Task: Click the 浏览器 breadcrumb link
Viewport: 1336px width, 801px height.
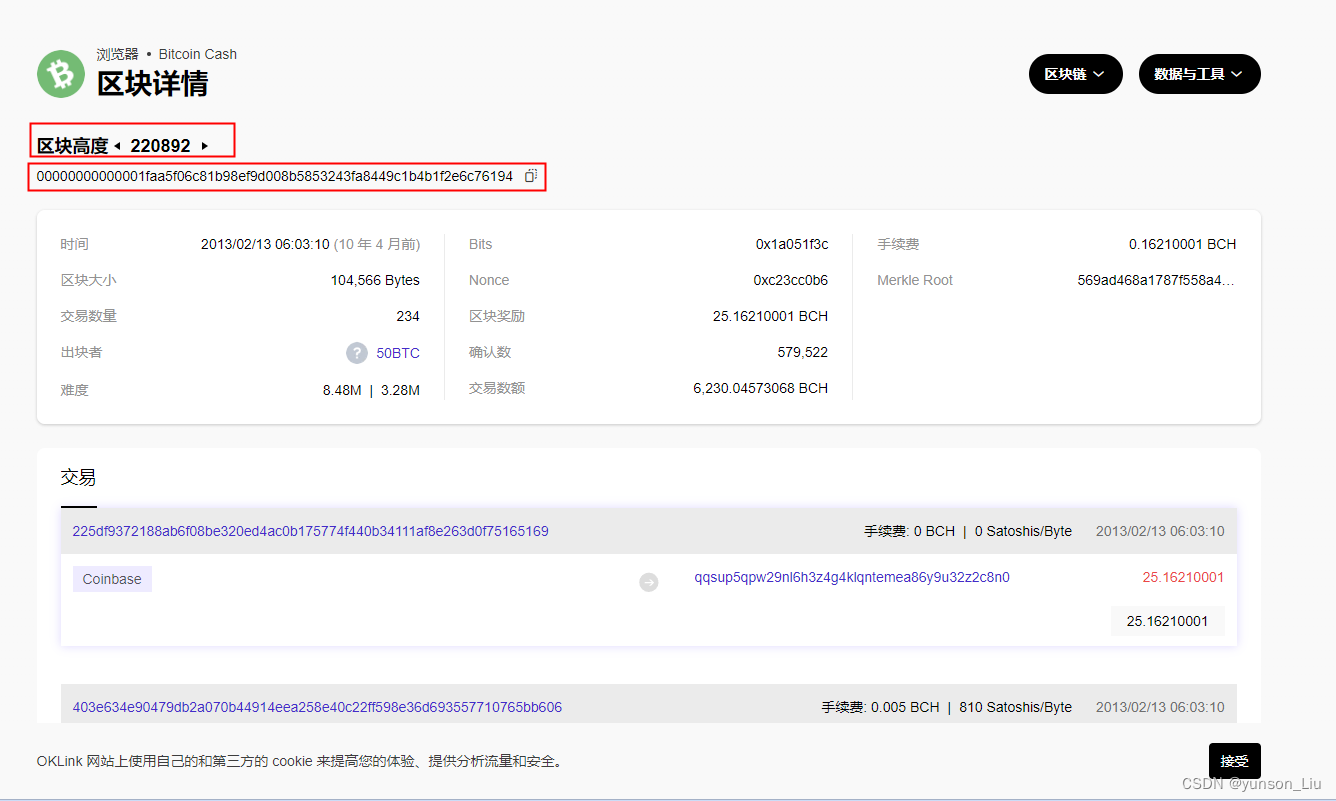Action: point(118,53)
